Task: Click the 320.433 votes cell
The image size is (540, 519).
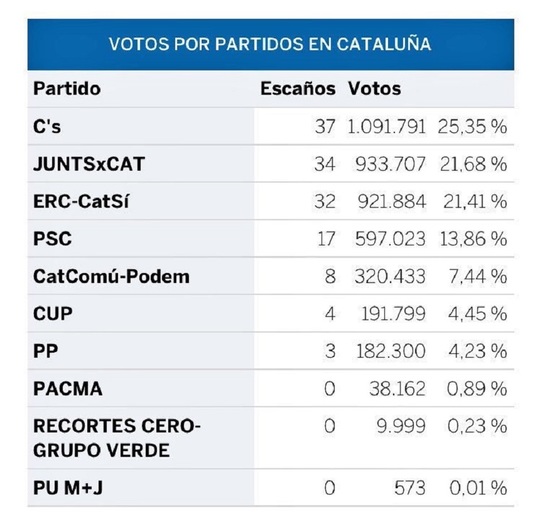Action: pyautogui.click(x=390, y=277)
